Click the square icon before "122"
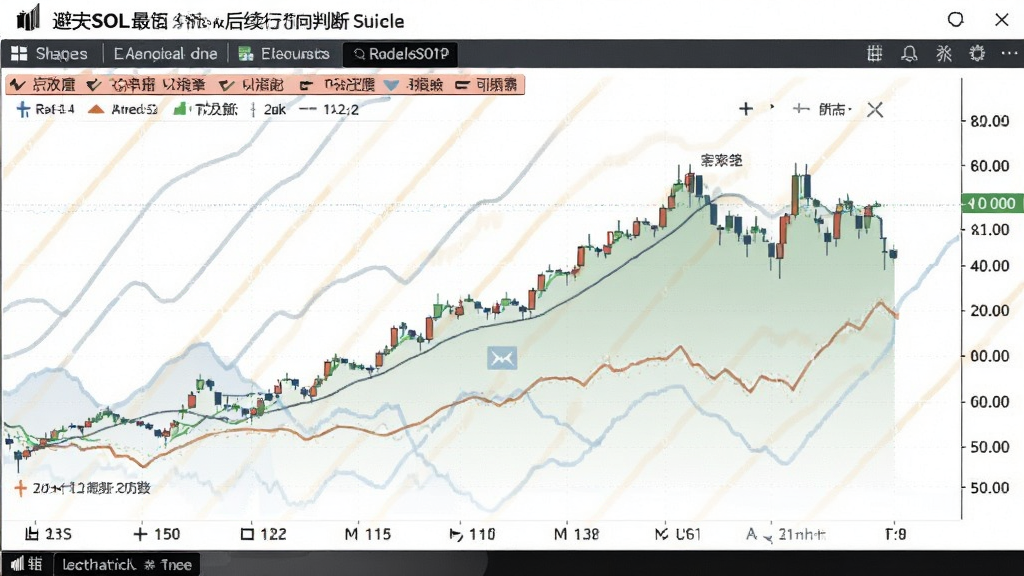 [247, 534]
